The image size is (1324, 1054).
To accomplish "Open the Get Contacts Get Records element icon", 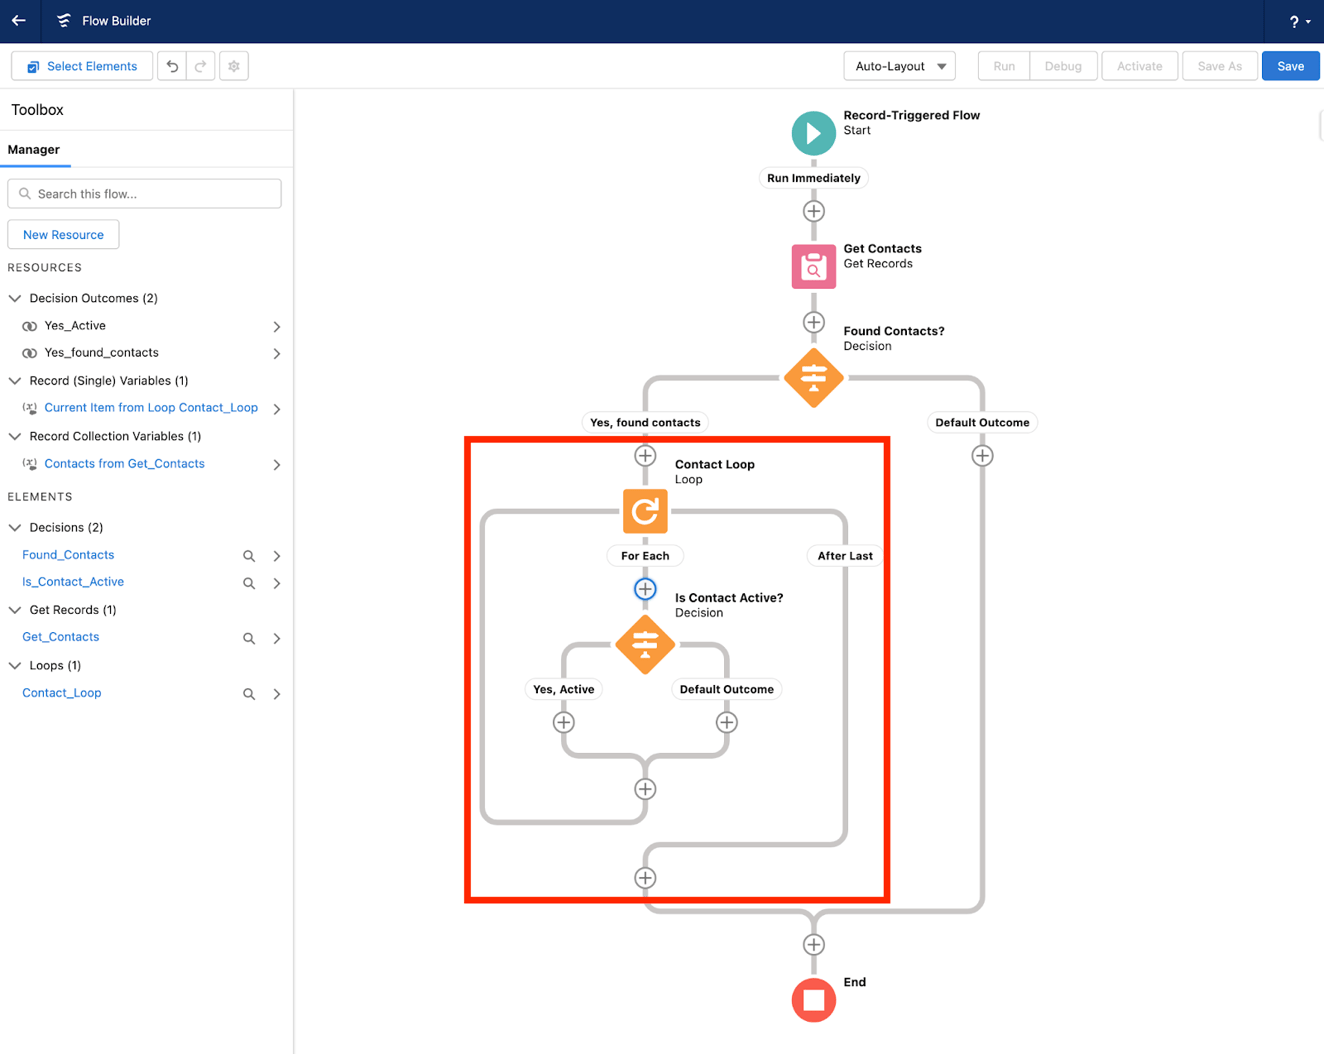I will (x=813, y=266).
